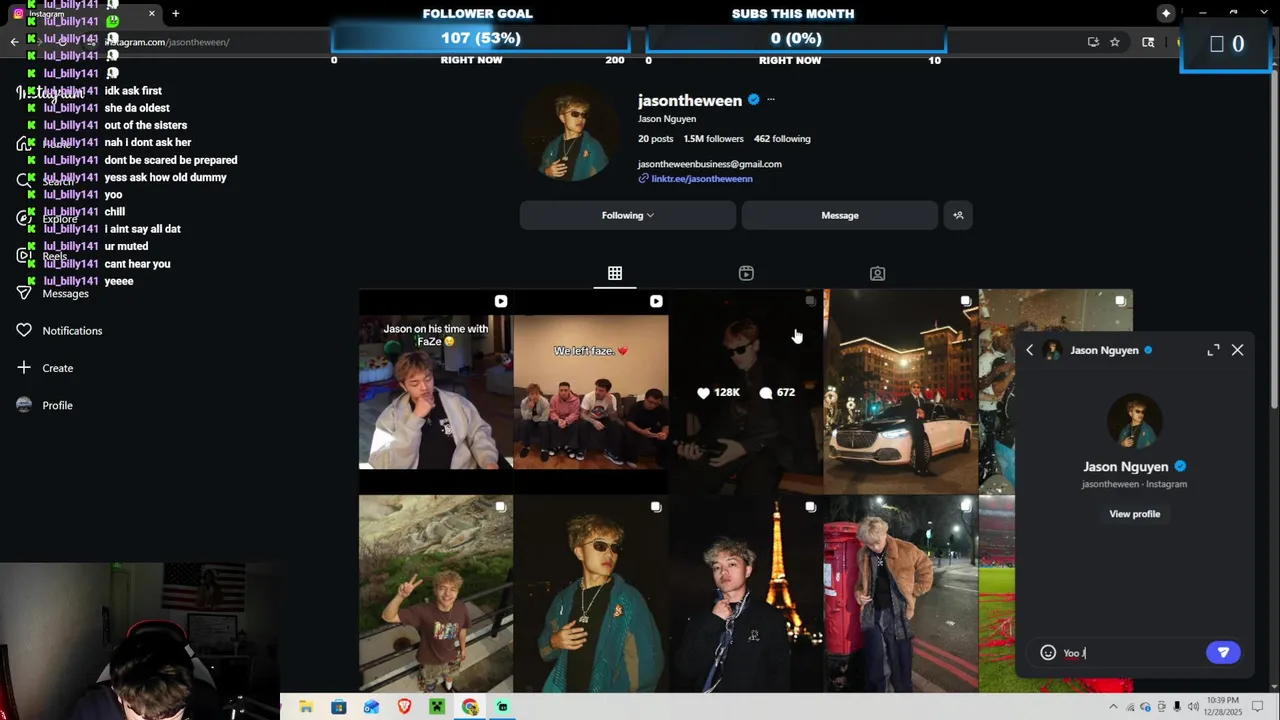
Task: Click View profile in the chat popup
Action: (x=1134, y=514)
